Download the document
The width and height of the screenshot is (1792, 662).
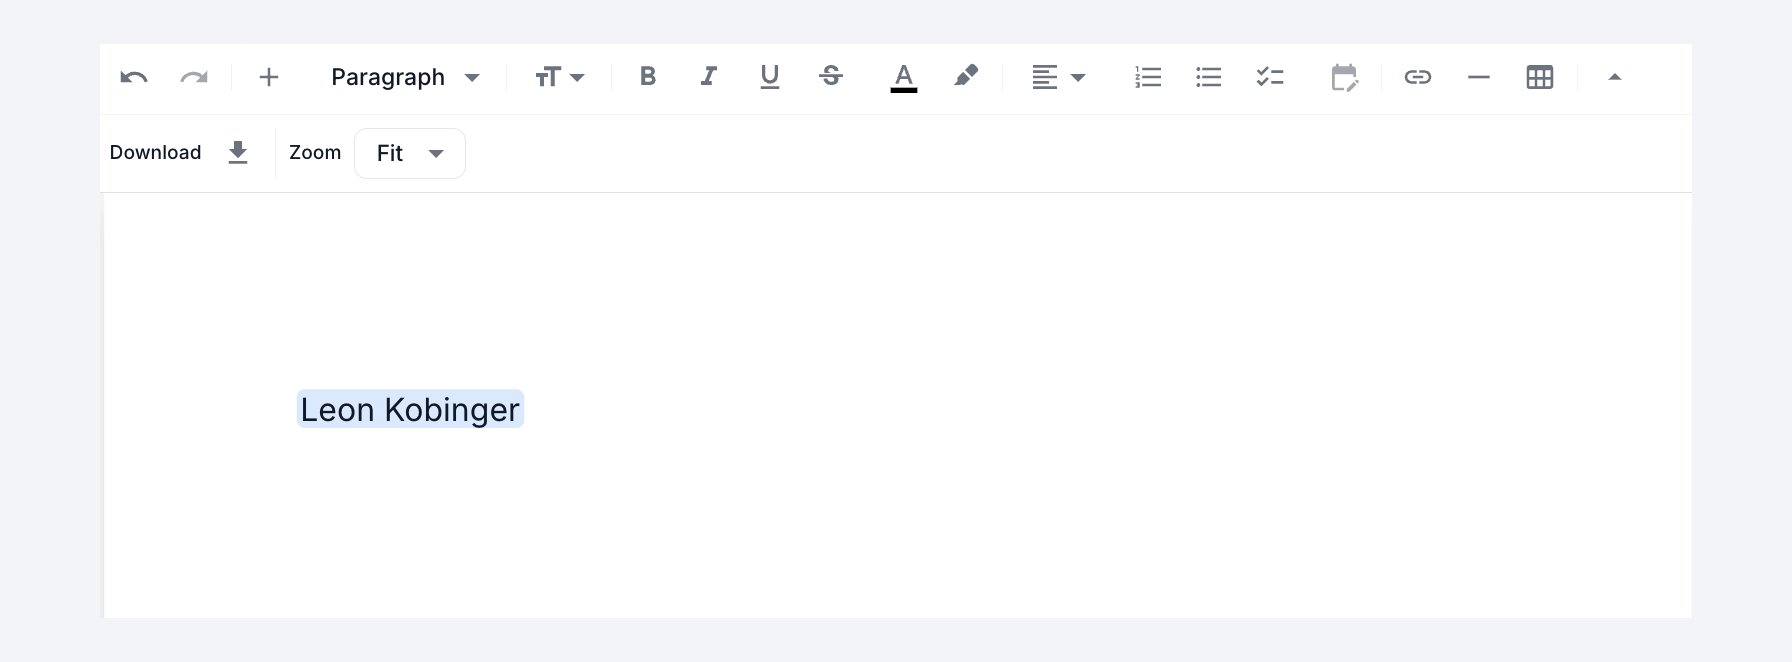pyautogui.click(x=238, y=152)
